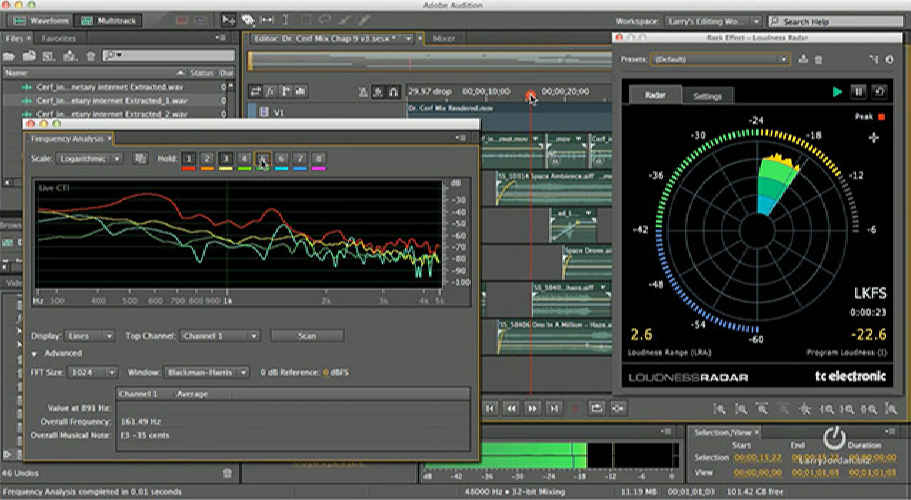
Task: Open the Scale Logarithmic dropdown
Action: (90, 159)
